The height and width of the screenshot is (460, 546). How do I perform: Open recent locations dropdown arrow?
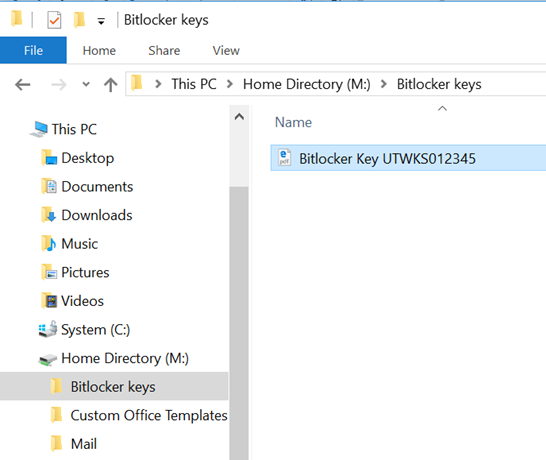(86, 84)
